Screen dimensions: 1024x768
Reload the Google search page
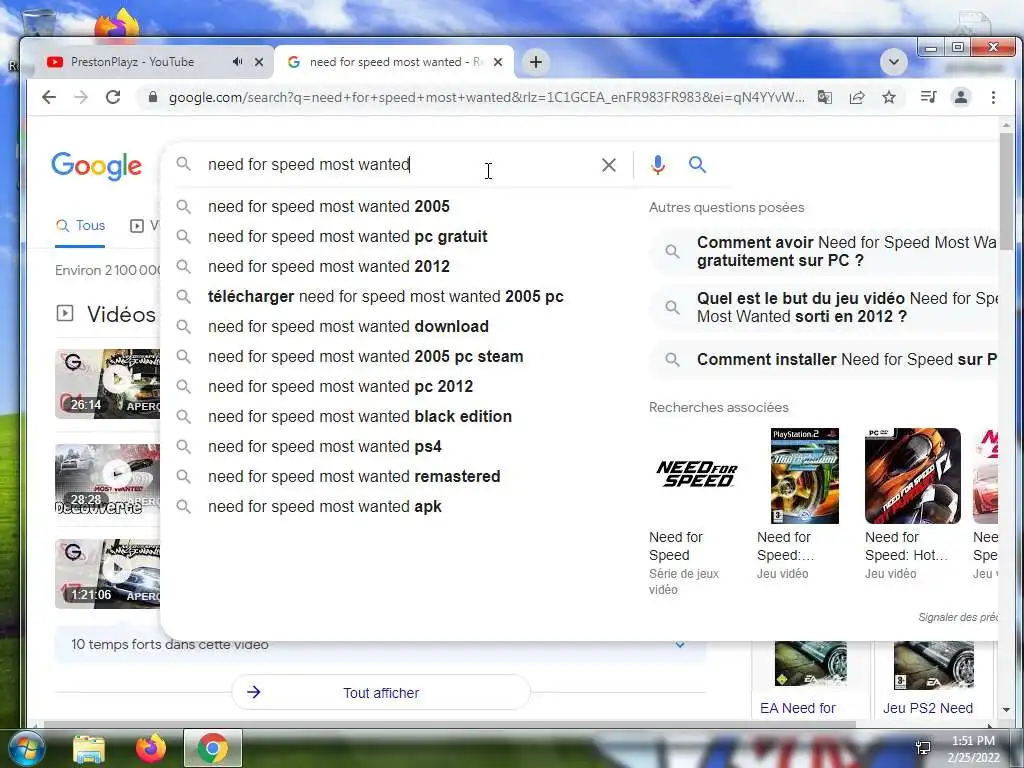tap(113, 97)
